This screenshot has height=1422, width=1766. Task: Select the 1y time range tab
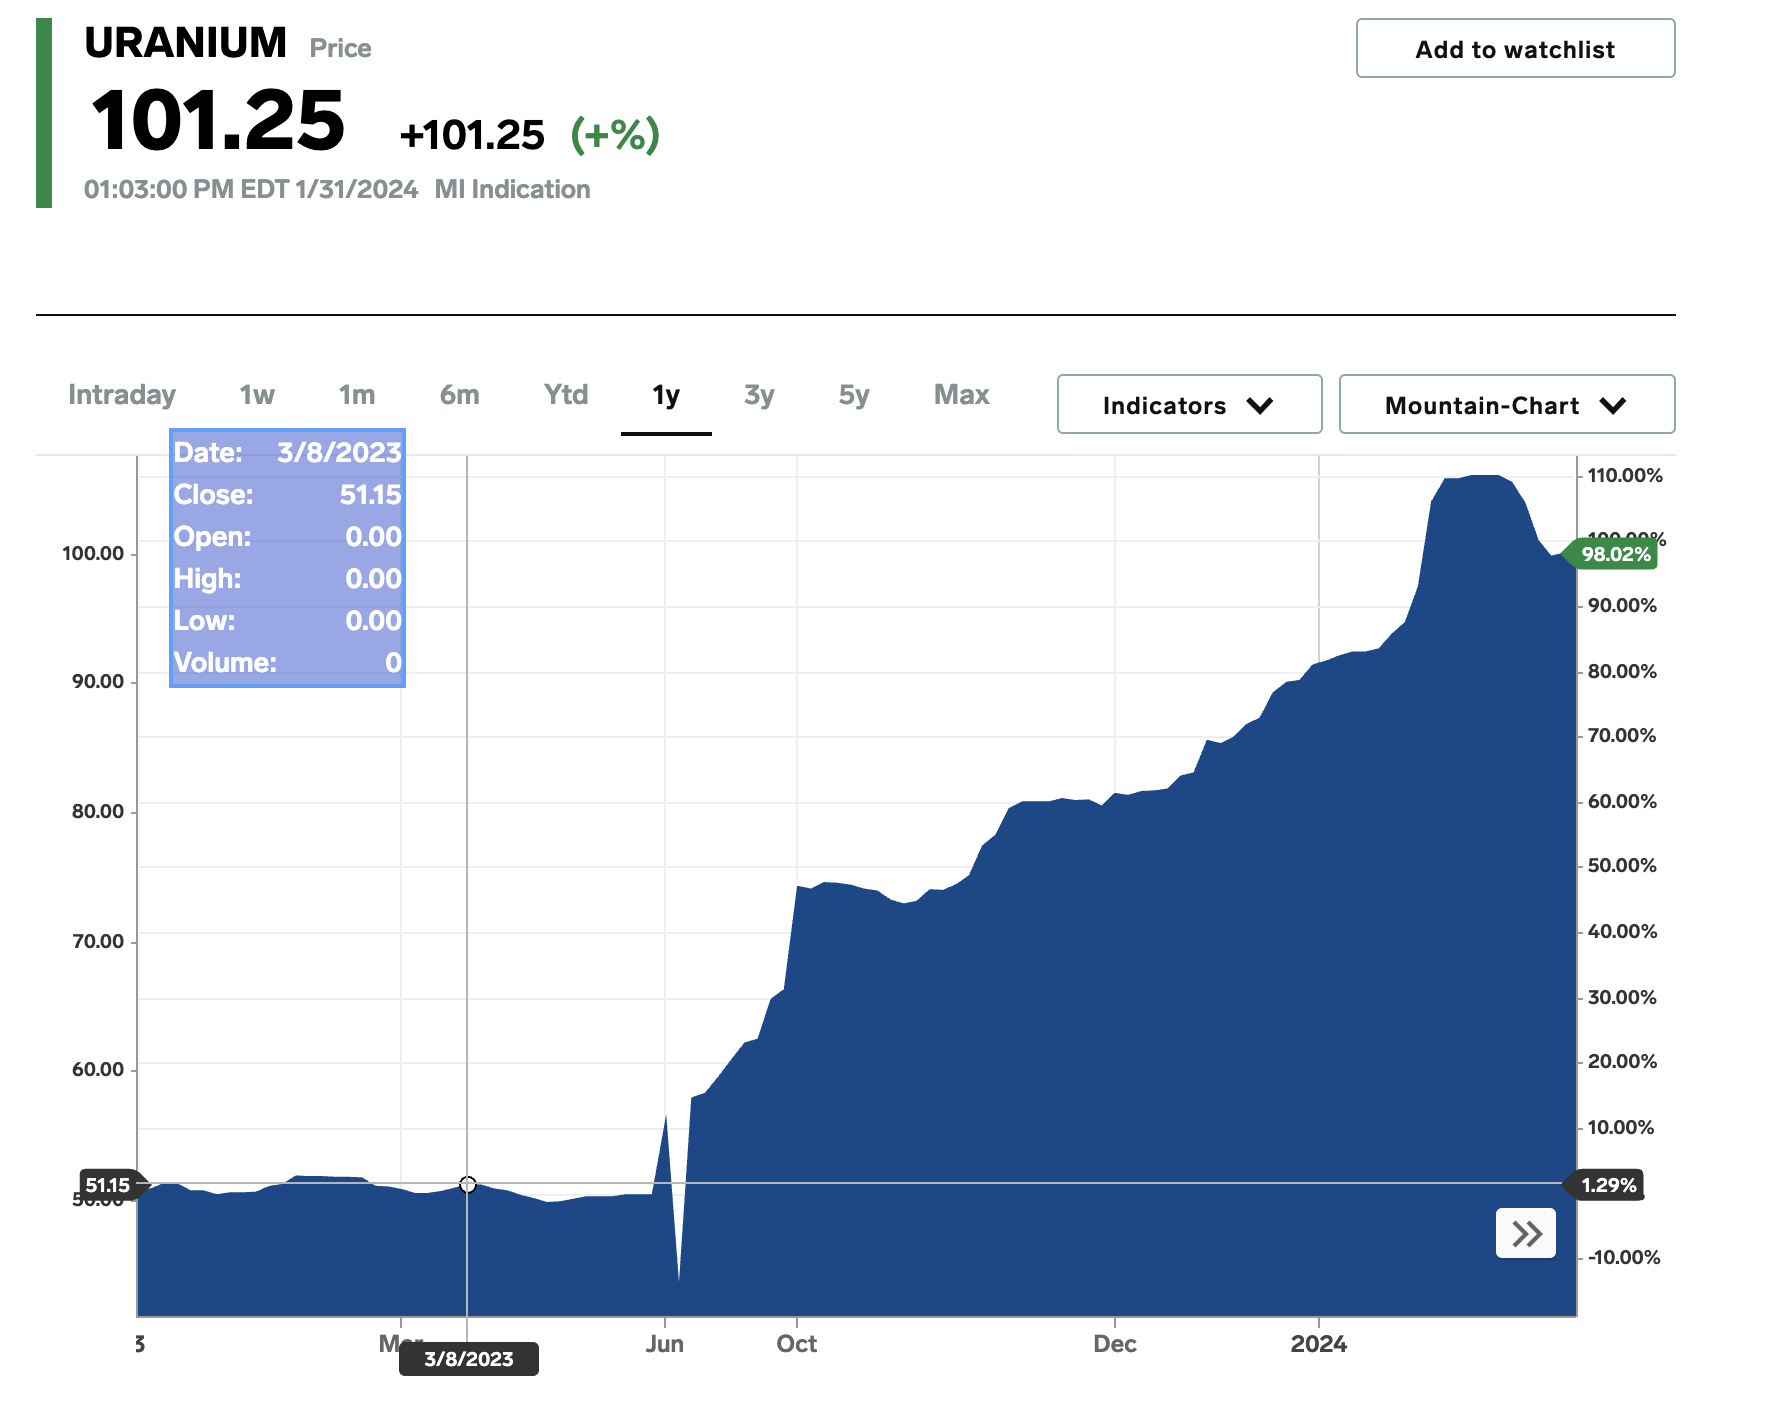[x=666, y=396]
